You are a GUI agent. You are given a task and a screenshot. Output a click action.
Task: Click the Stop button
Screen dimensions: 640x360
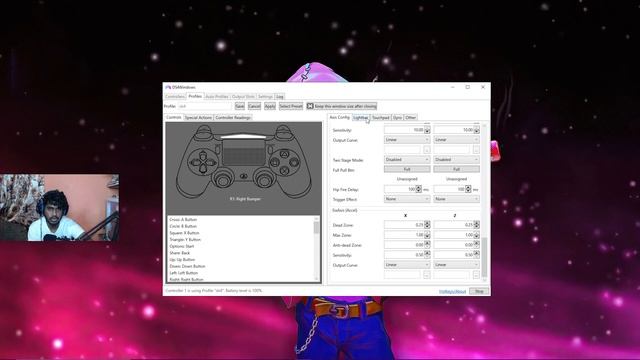pos(479,291)
